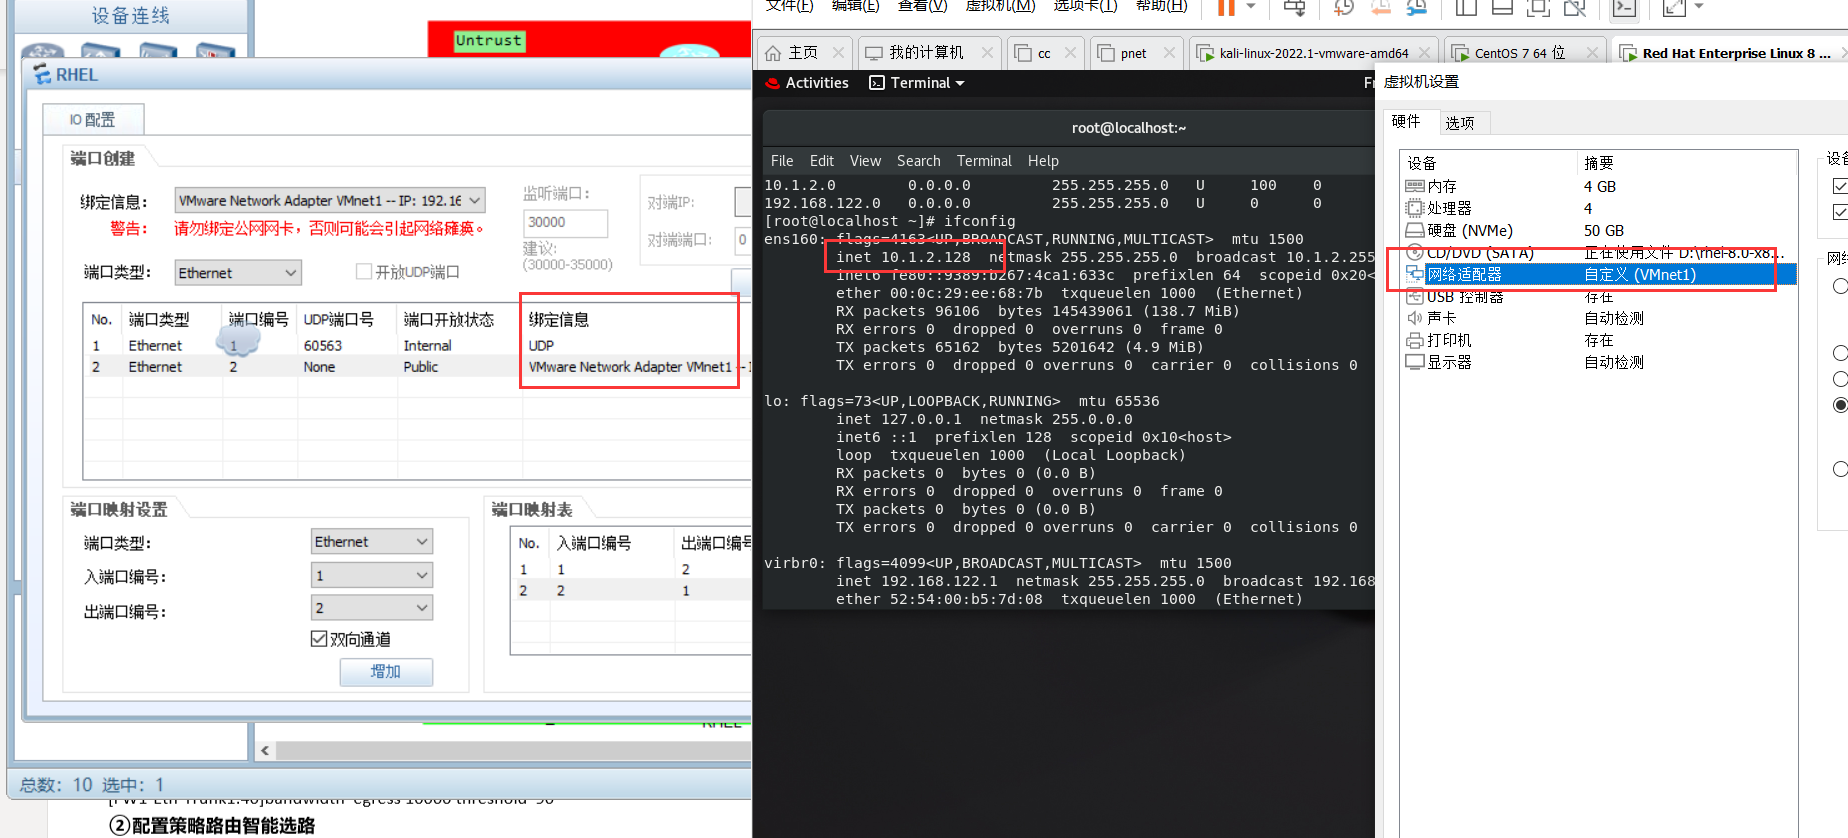Click the 增加 button
Viewport: 1848px width, 838px height.
(386, 672)
